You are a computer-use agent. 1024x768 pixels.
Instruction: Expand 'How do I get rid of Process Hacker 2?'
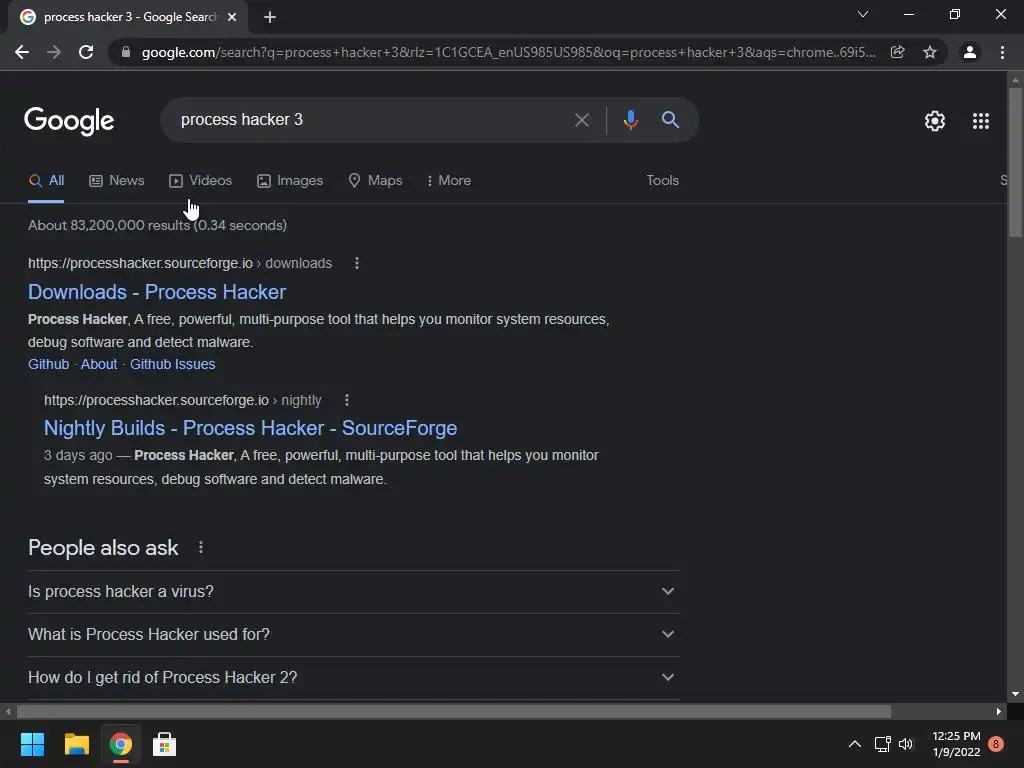tap(353, 678)
